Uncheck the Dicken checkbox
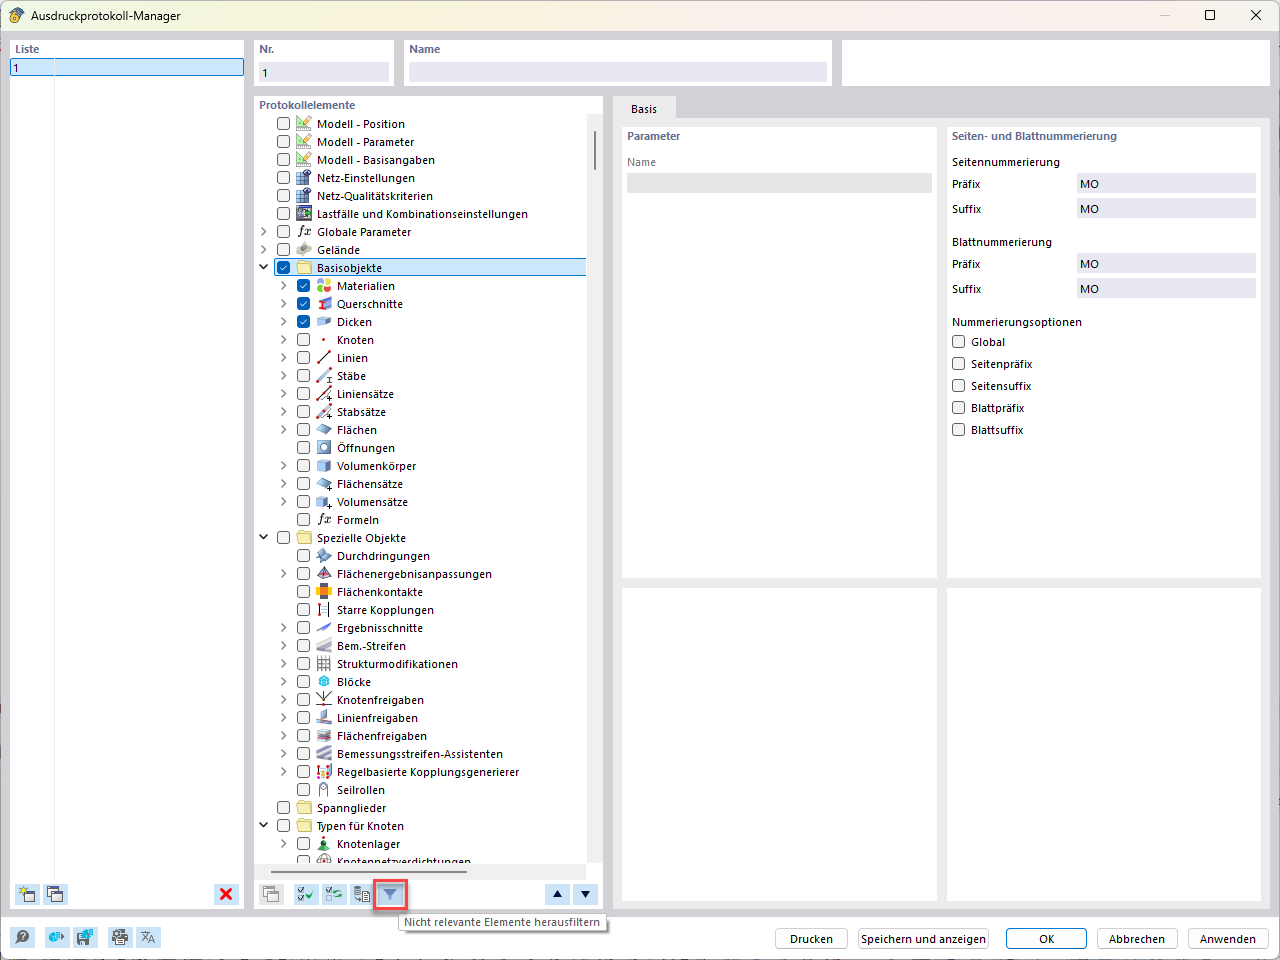The width and height of the screenshot is (1280, 960). 304,322
